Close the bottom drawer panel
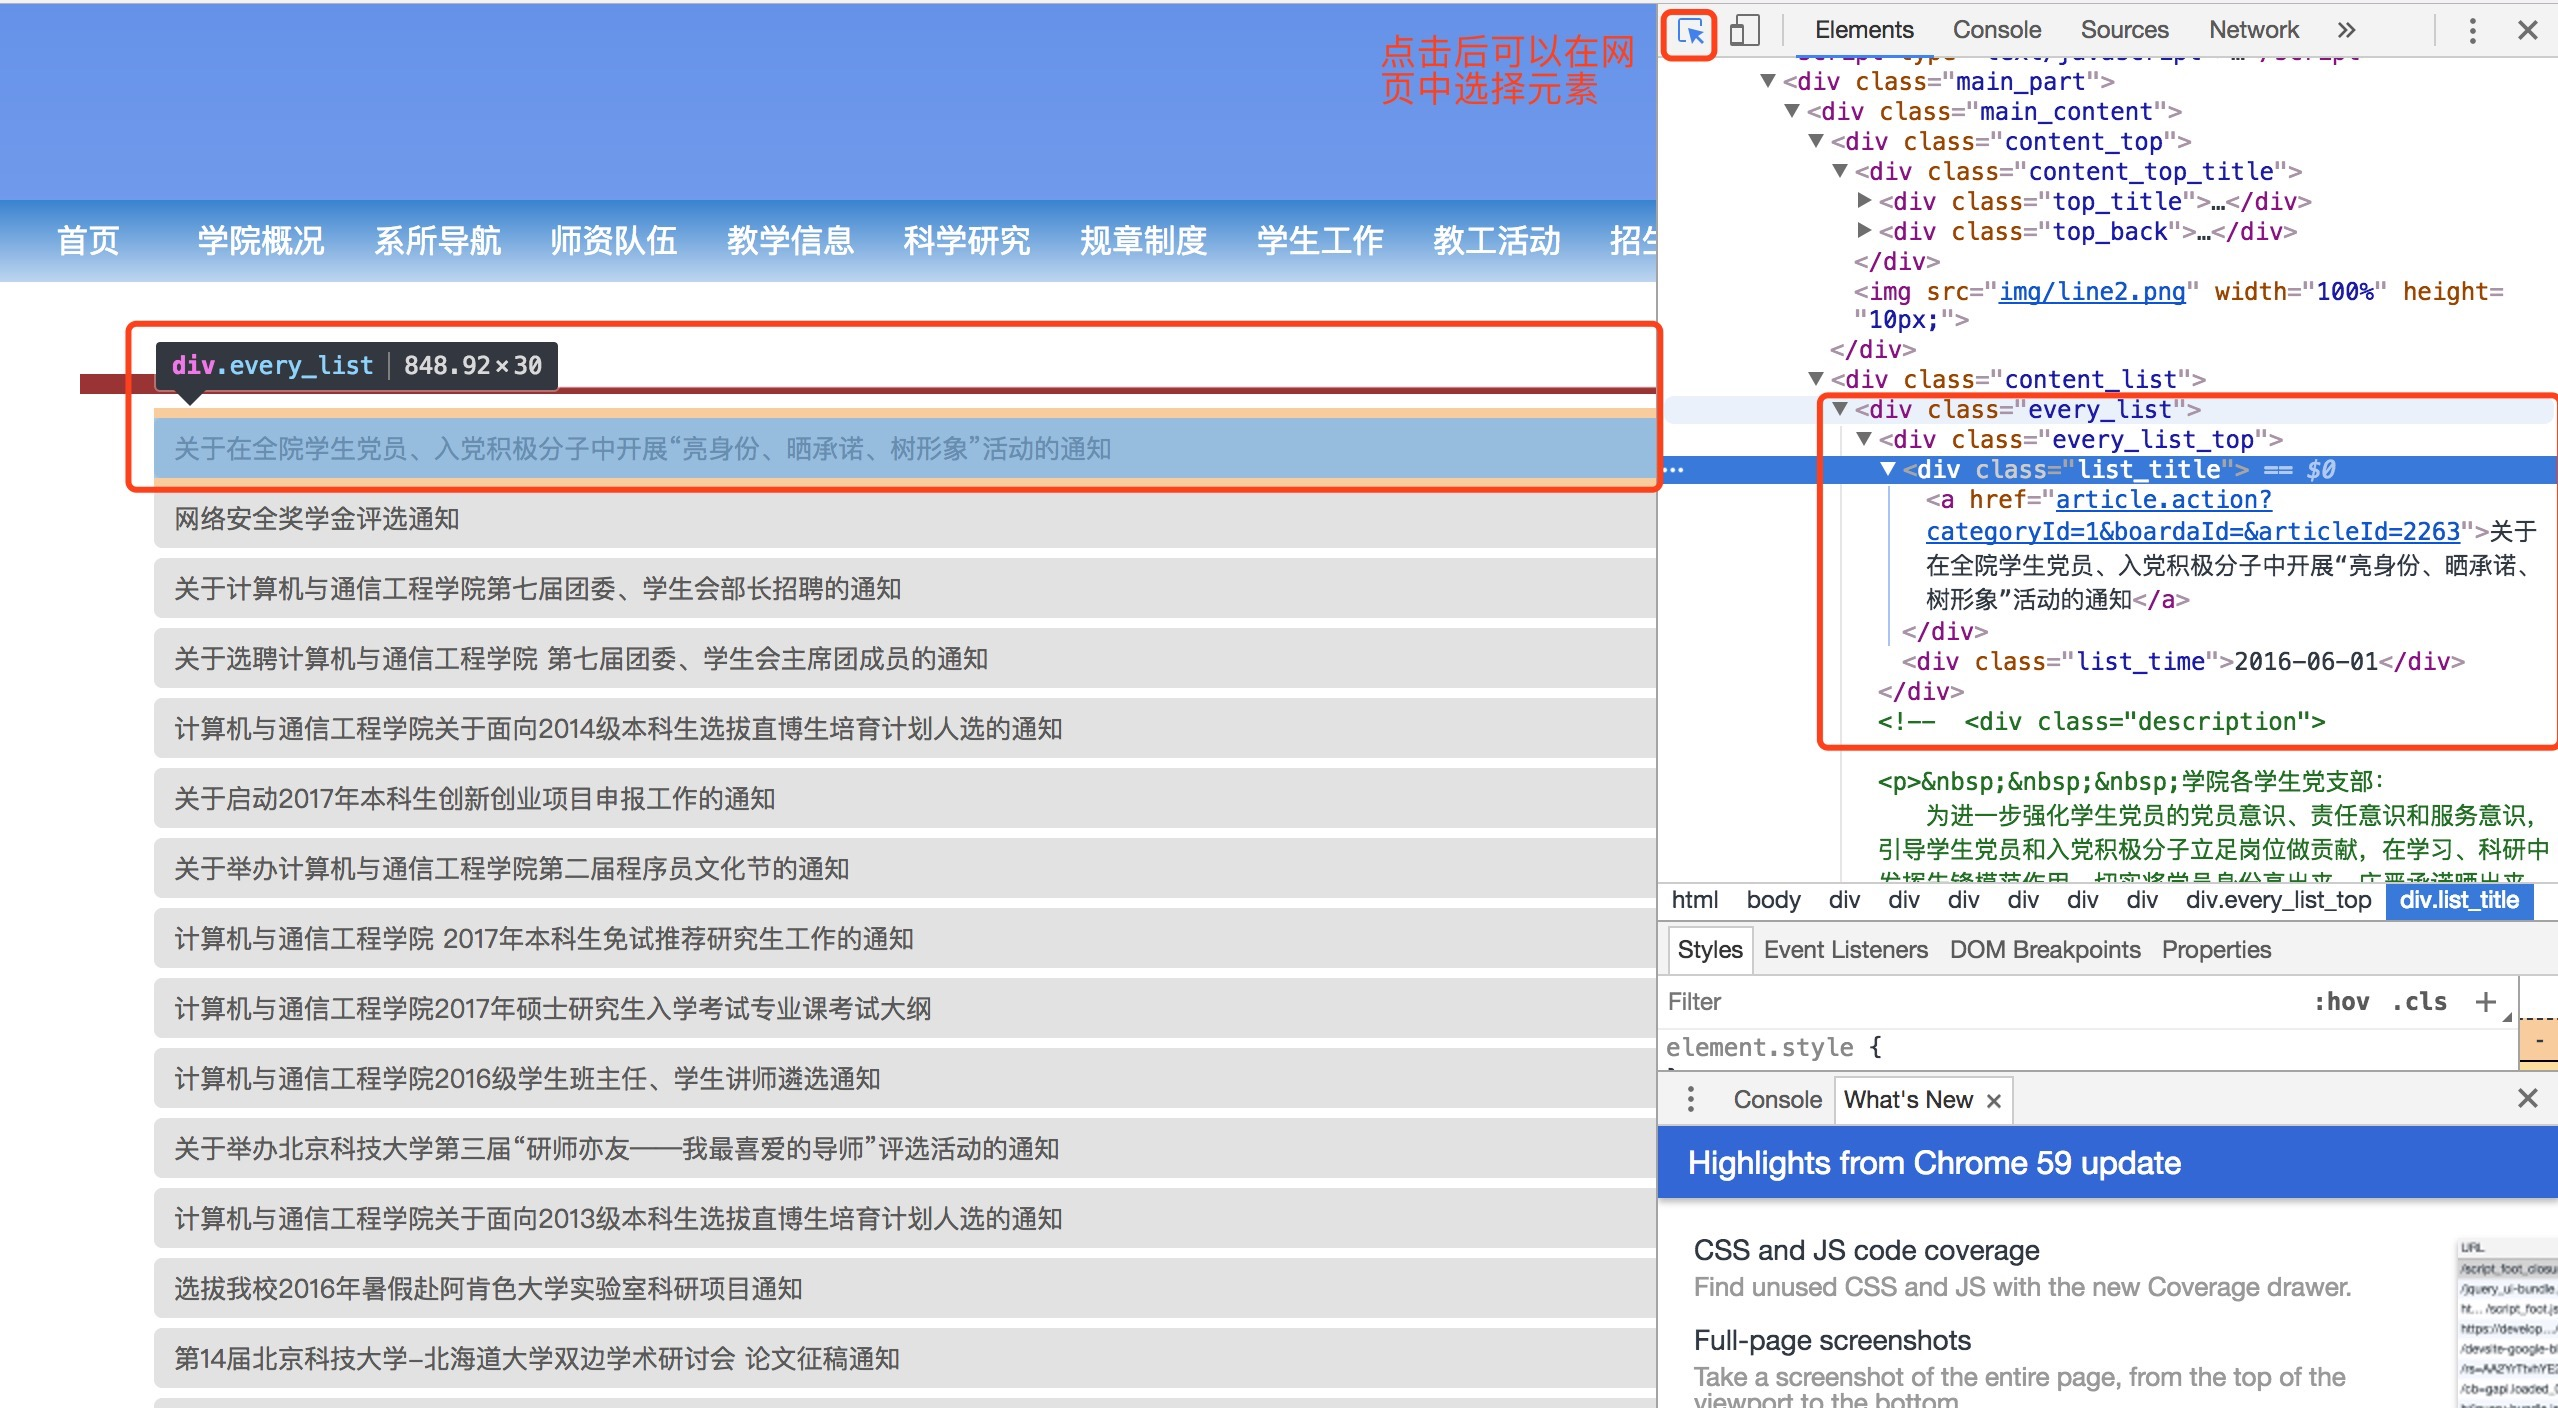2558x1408 pixels. pos(2527,1098)
